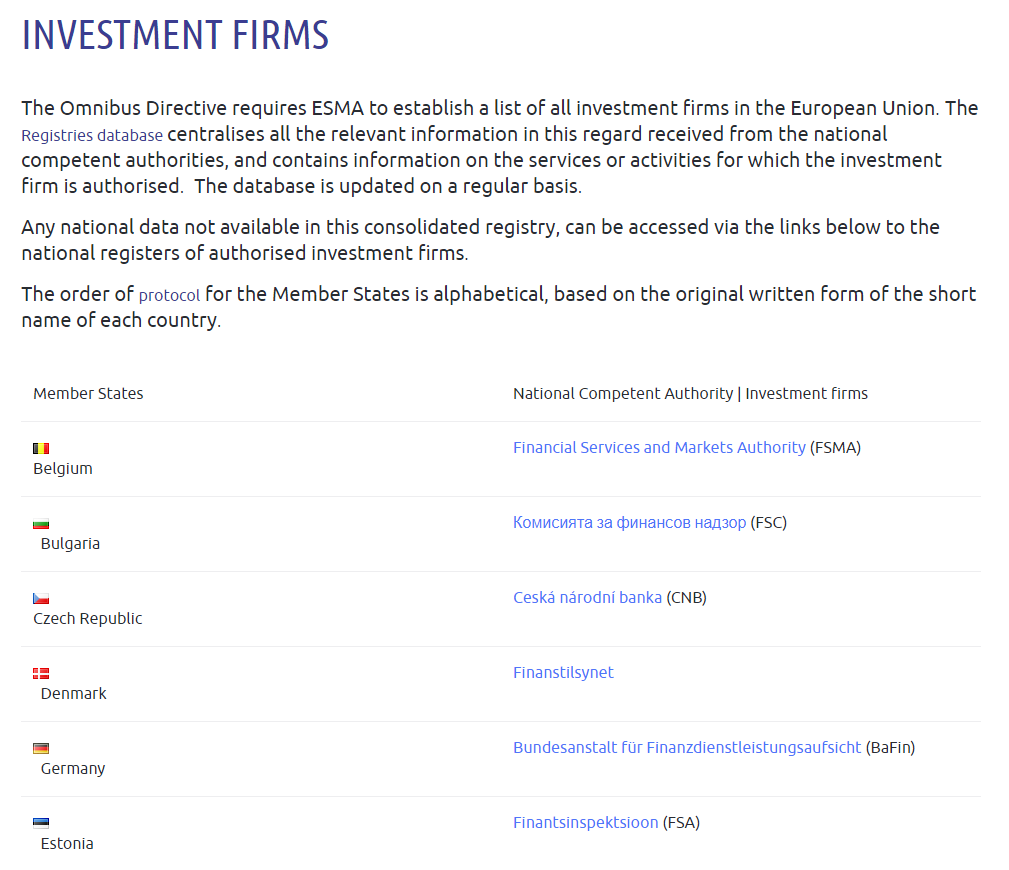Select the Estonia country name text
Screen dimensions: 1009x870
click(67, 843)
